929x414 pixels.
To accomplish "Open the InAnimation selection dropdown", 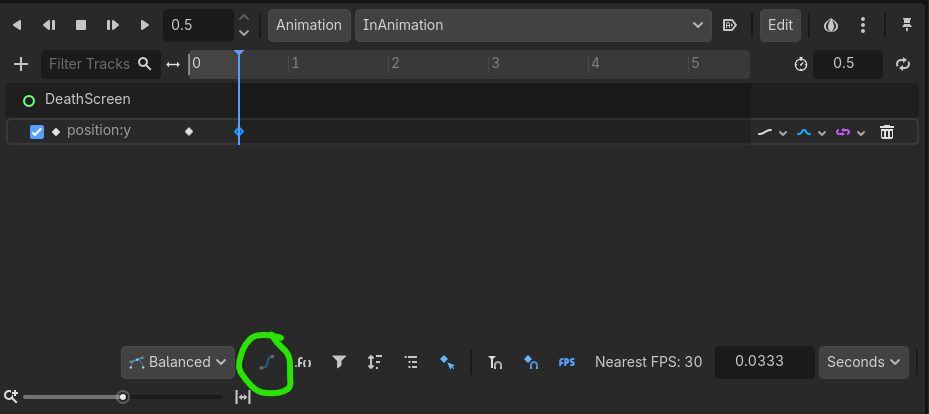I will click(x=532, y=25).
